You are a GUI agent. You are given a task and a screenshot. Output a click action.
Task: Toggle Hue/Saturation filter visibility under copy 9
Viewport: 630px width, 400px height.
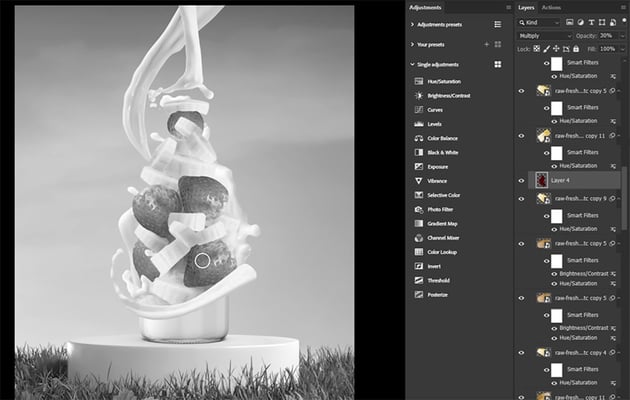tap(554, 229)
